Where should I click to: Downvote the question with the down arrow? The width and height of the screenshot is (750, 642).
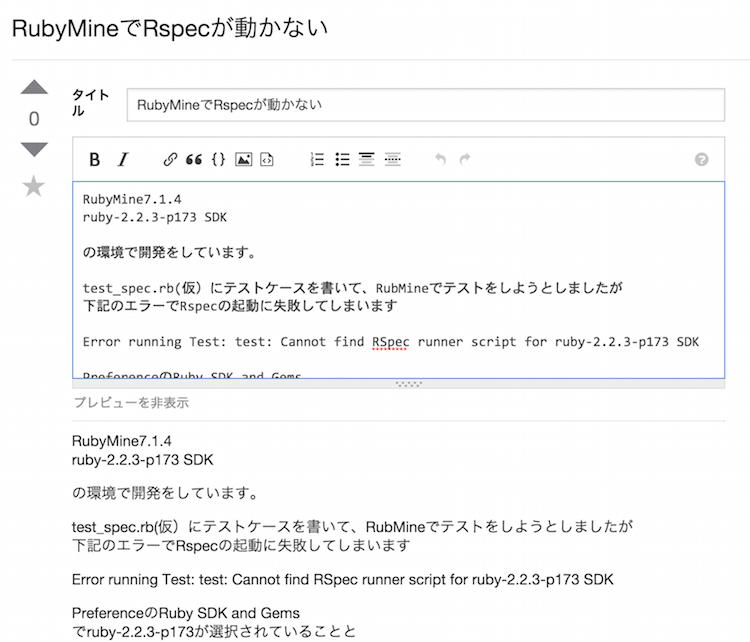point(34,149)
